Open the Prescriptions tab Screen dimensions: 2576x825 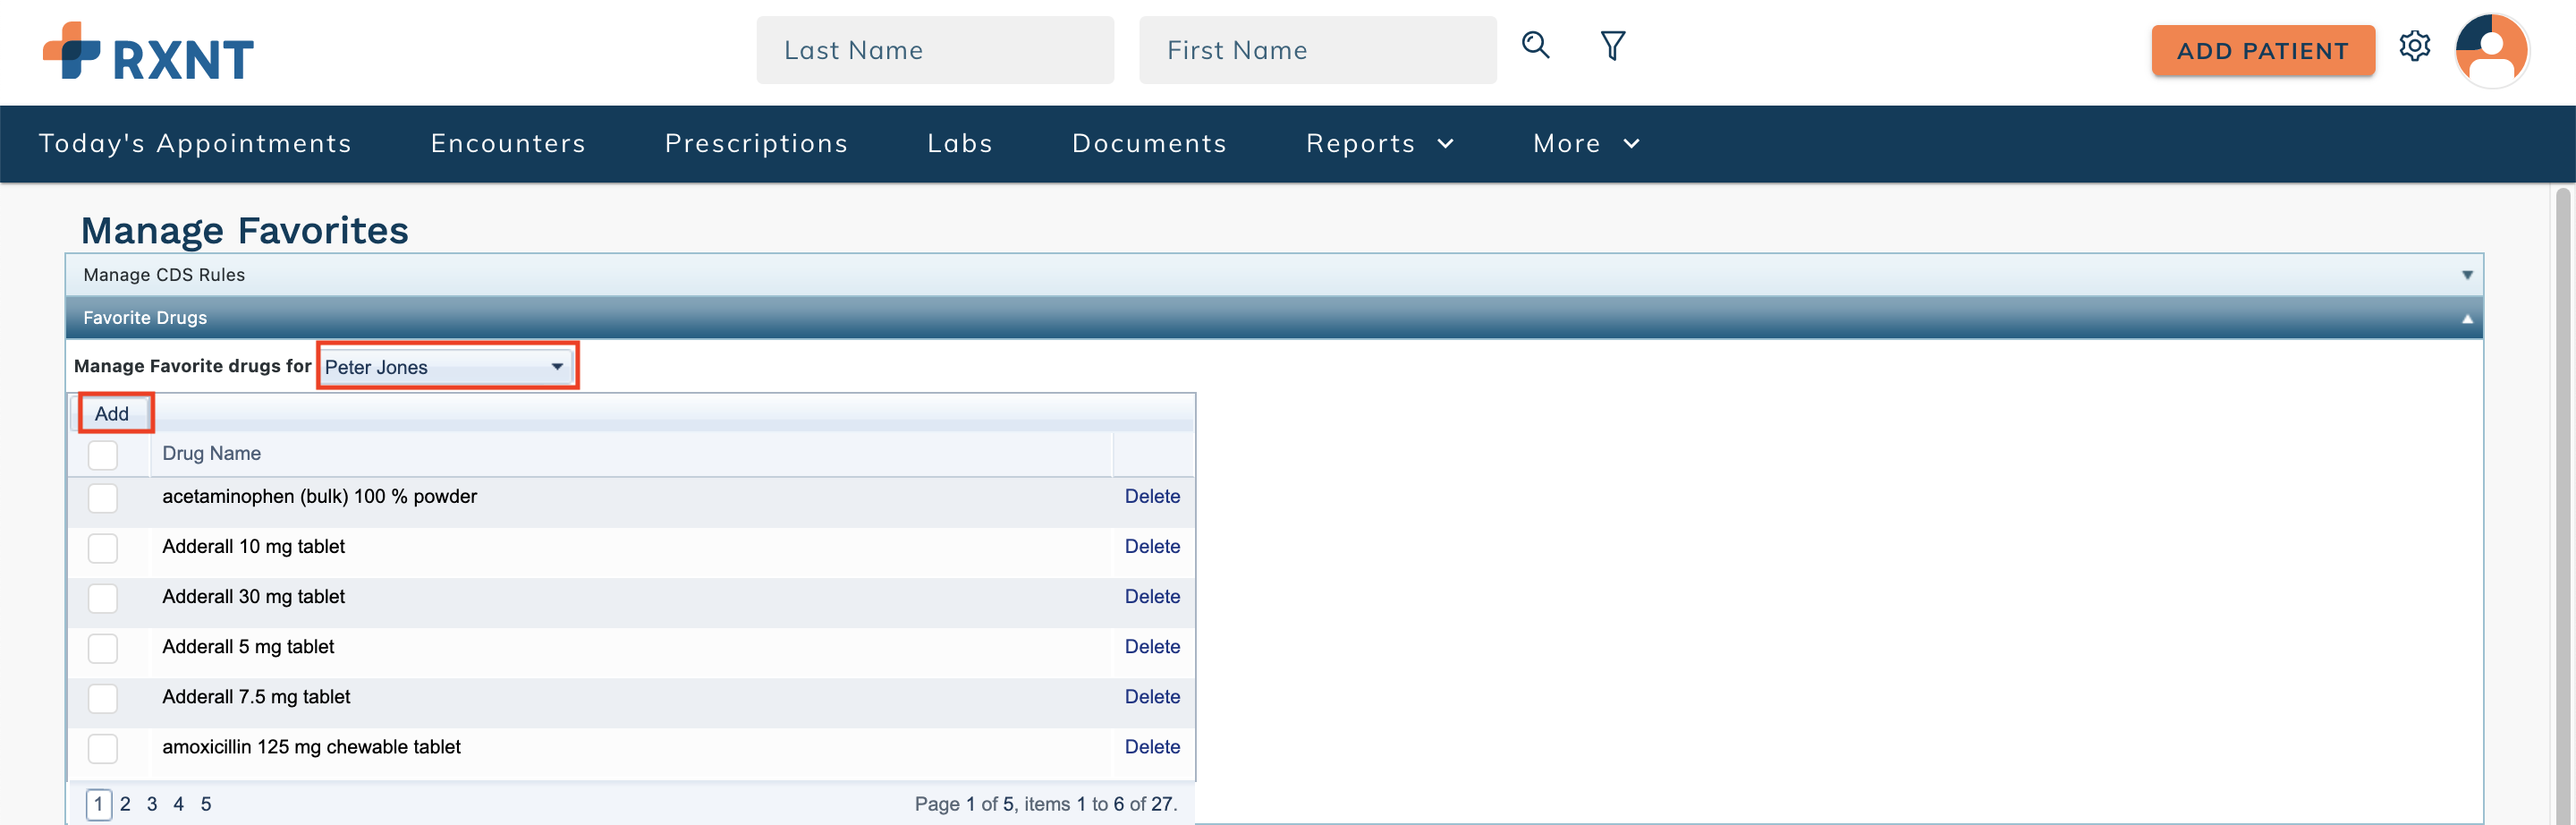point(756,144)
